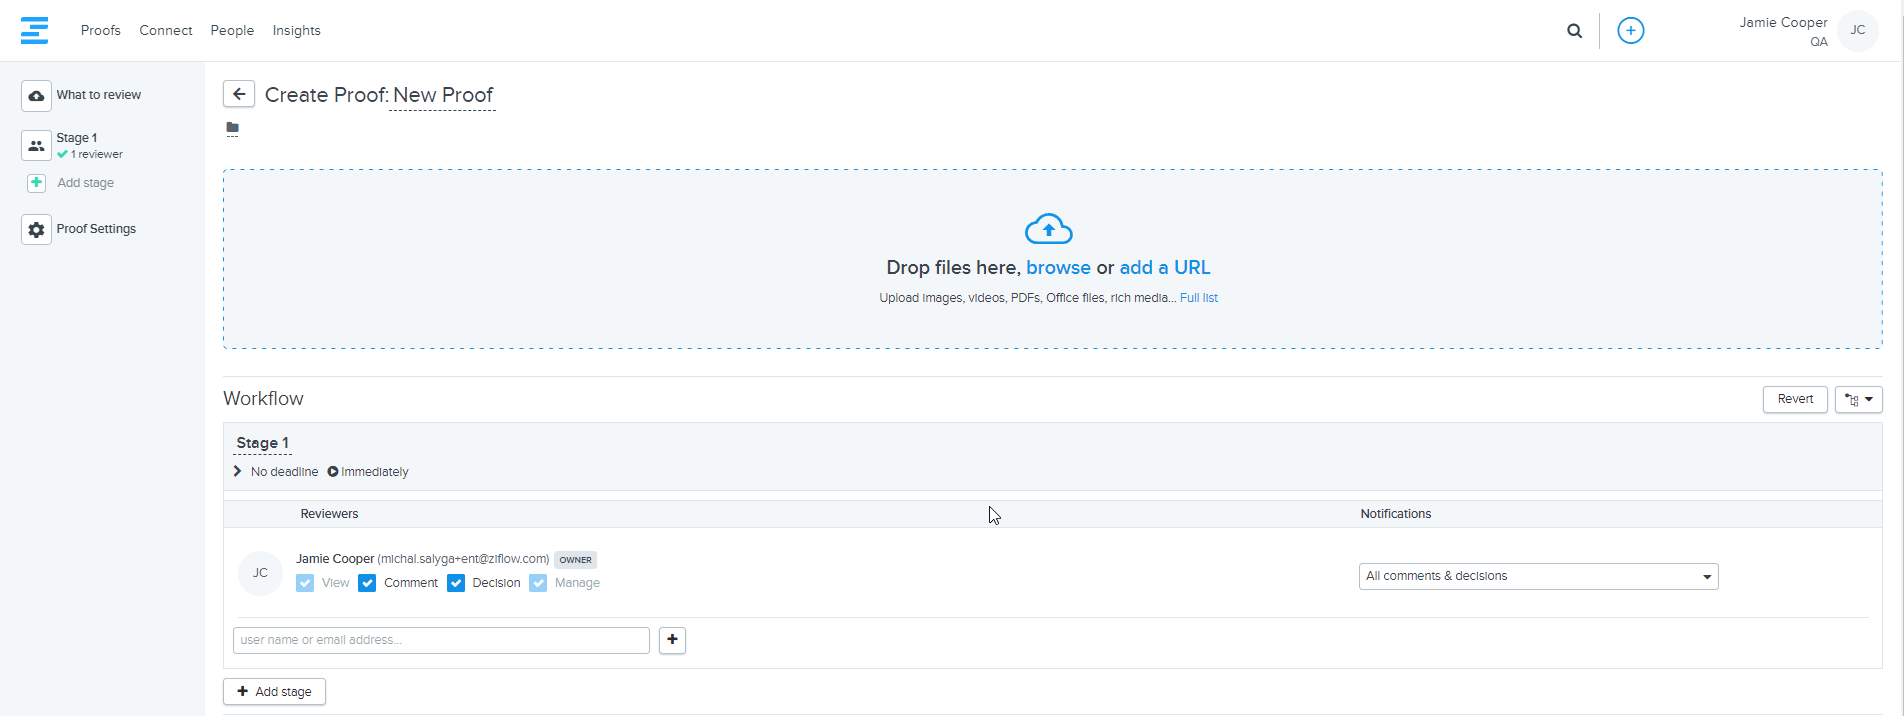Select the folder icon under the title
1904x716 pixels.
point(232,128)
